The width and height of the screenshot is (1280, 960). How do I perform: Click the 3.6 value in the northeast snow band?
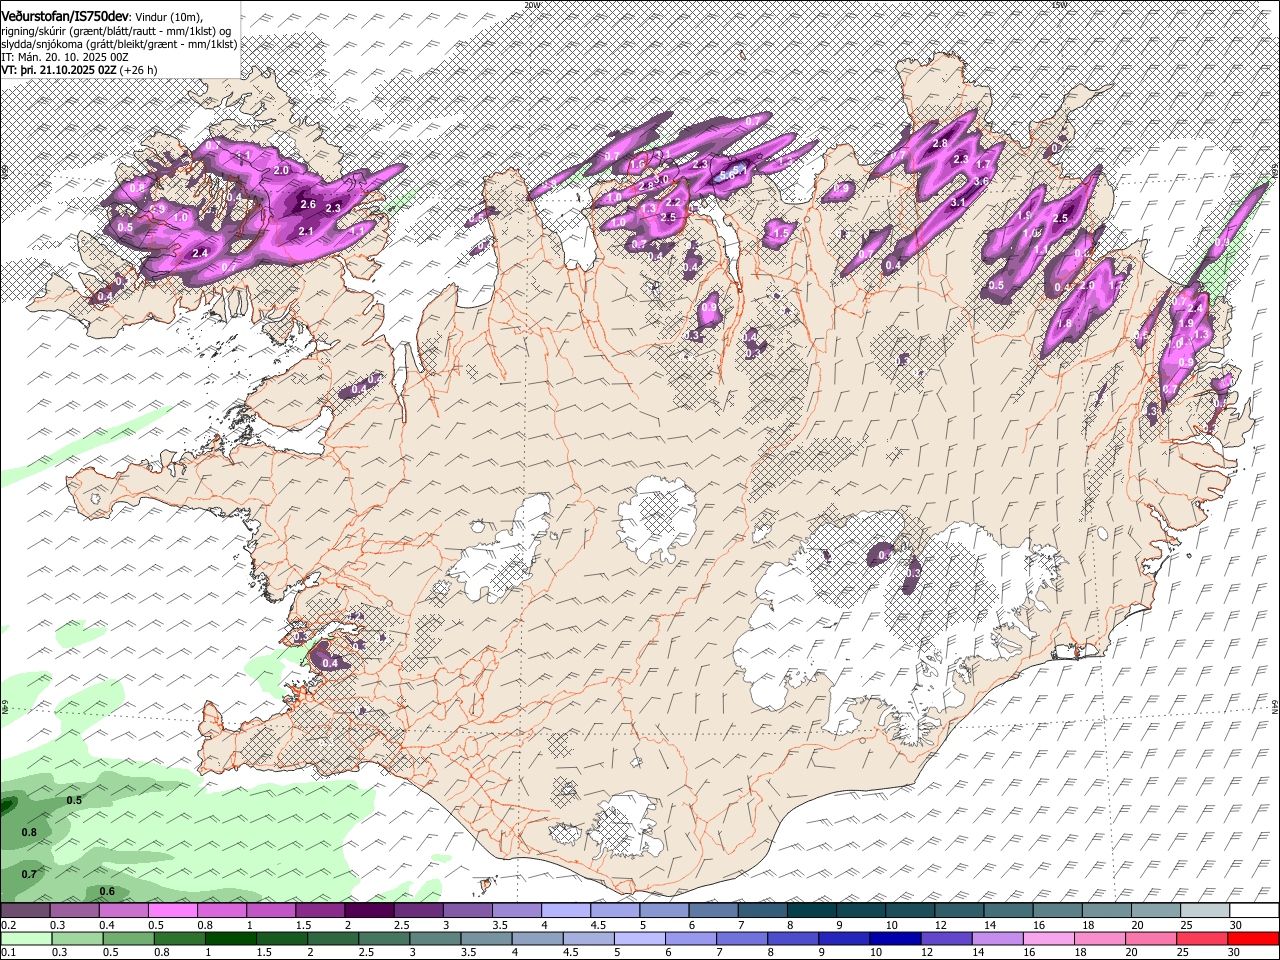pos(981,181)
